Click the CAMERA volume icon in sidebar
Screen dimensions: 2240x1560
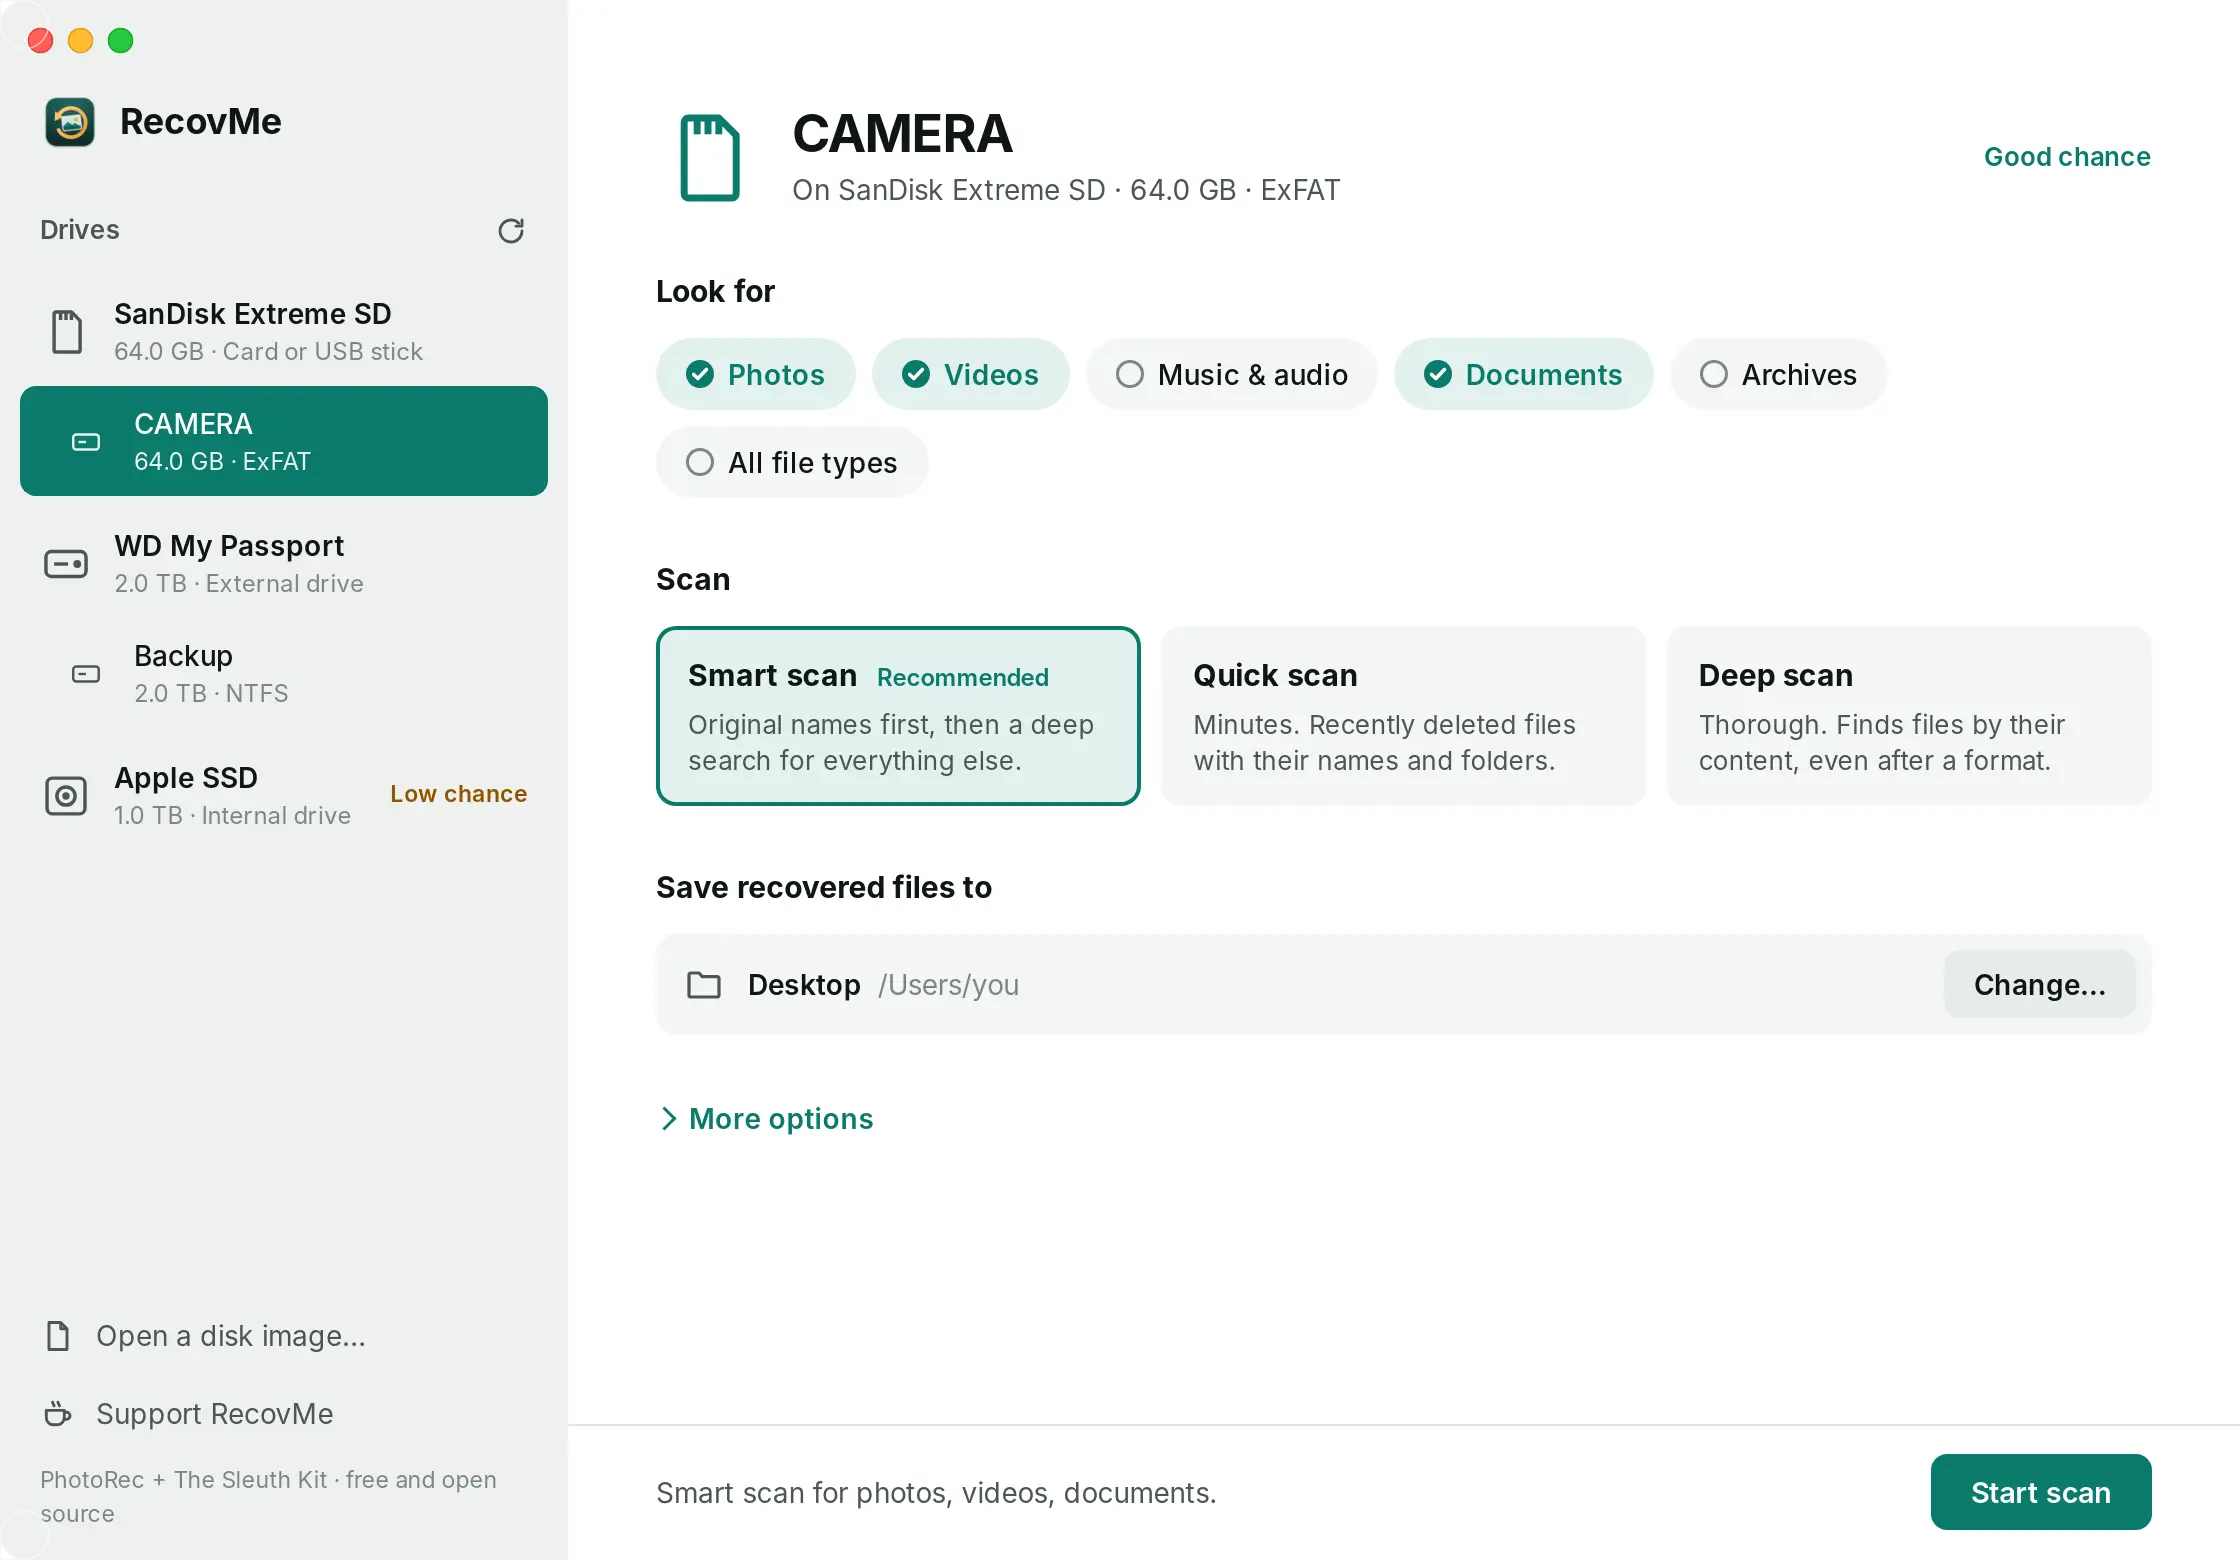point(86,442)
